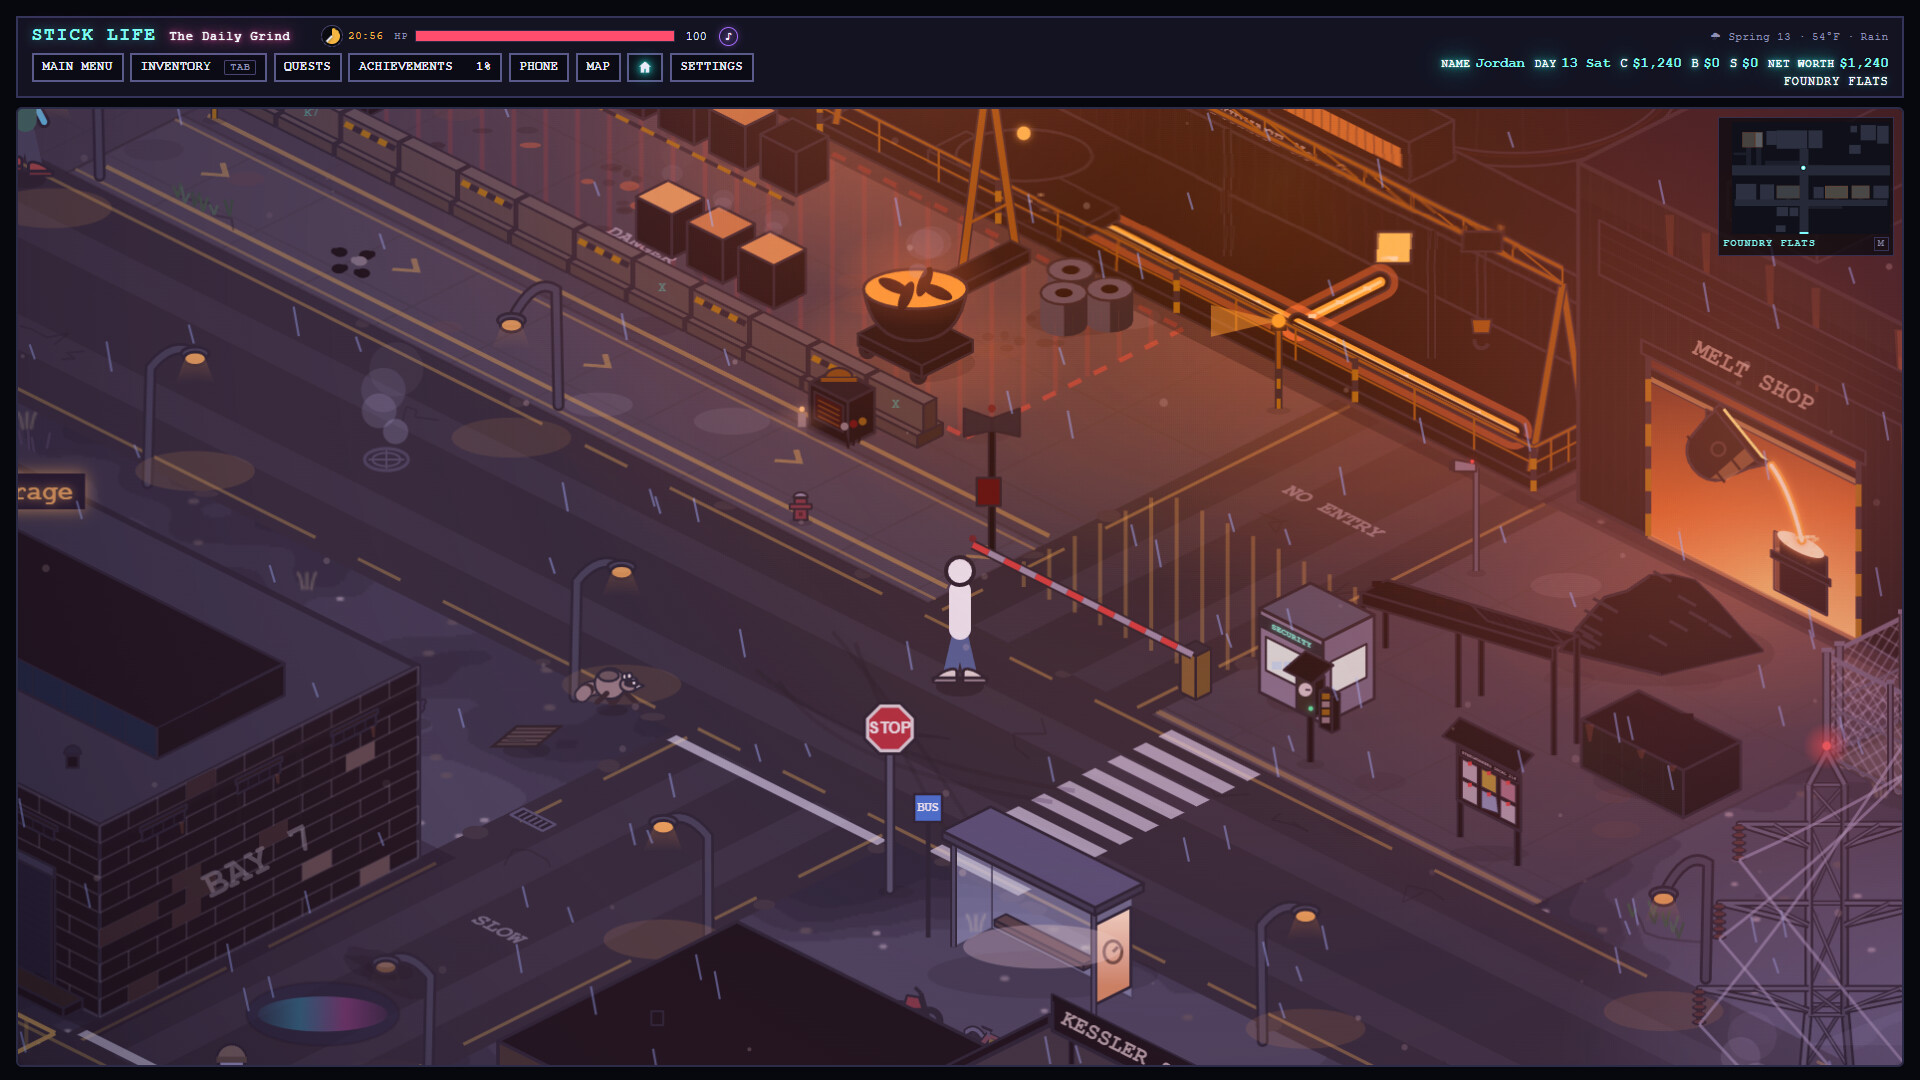Viewport: 1920px width, 1080px height.
Task: Click the KESSLER sign
Action: point(1104,1037)
